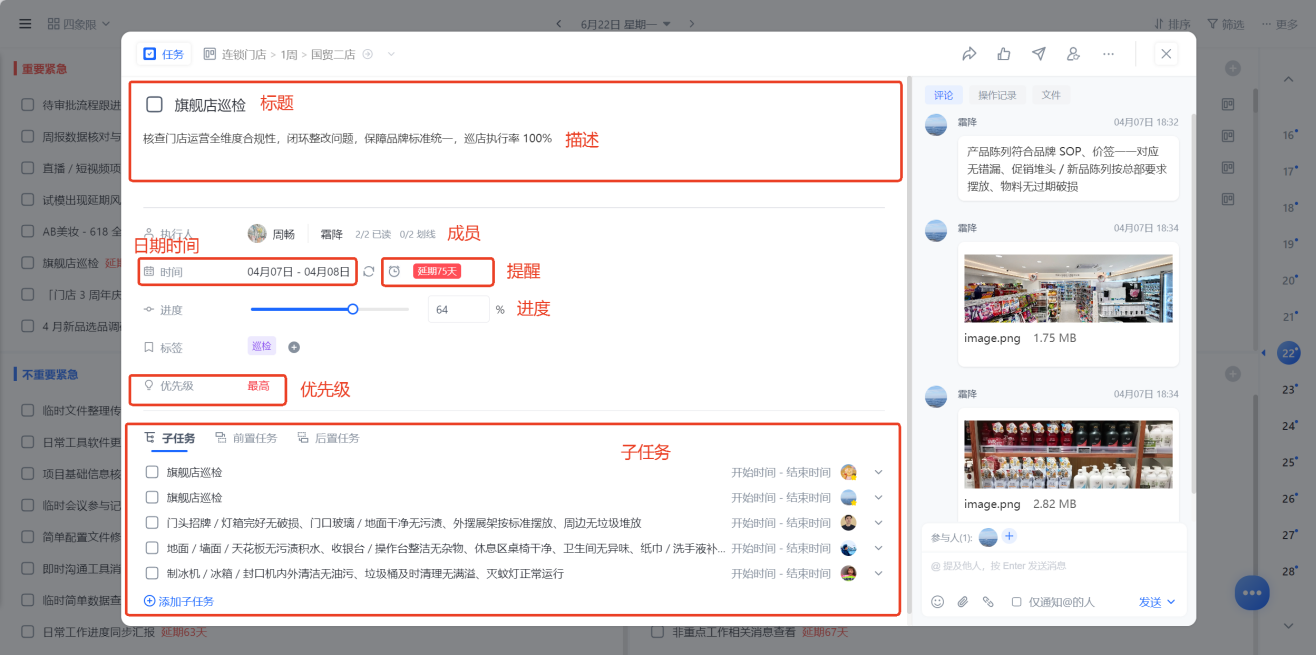Image resolution: width=1316 pixels, height=655 pixels.
Task: Check the 地面 / 墙面 subtask checkbox
Action: point(152,548)
